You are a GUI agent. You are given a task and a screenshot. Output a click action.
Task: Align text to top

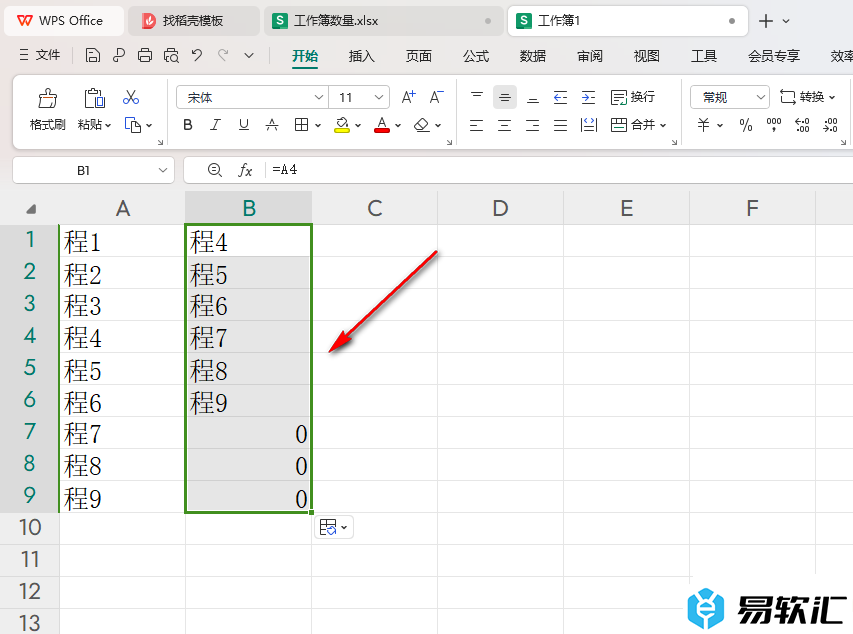(x=477, y=97)
